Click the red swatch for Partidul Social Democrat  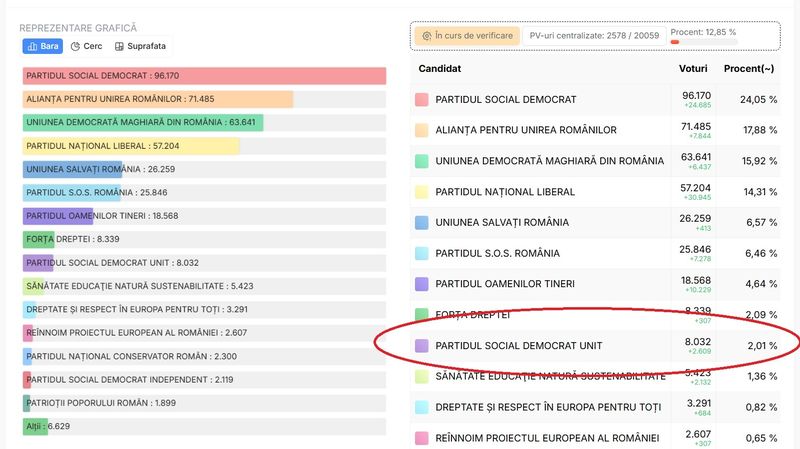pyautogui.click(x=421, y=100)
